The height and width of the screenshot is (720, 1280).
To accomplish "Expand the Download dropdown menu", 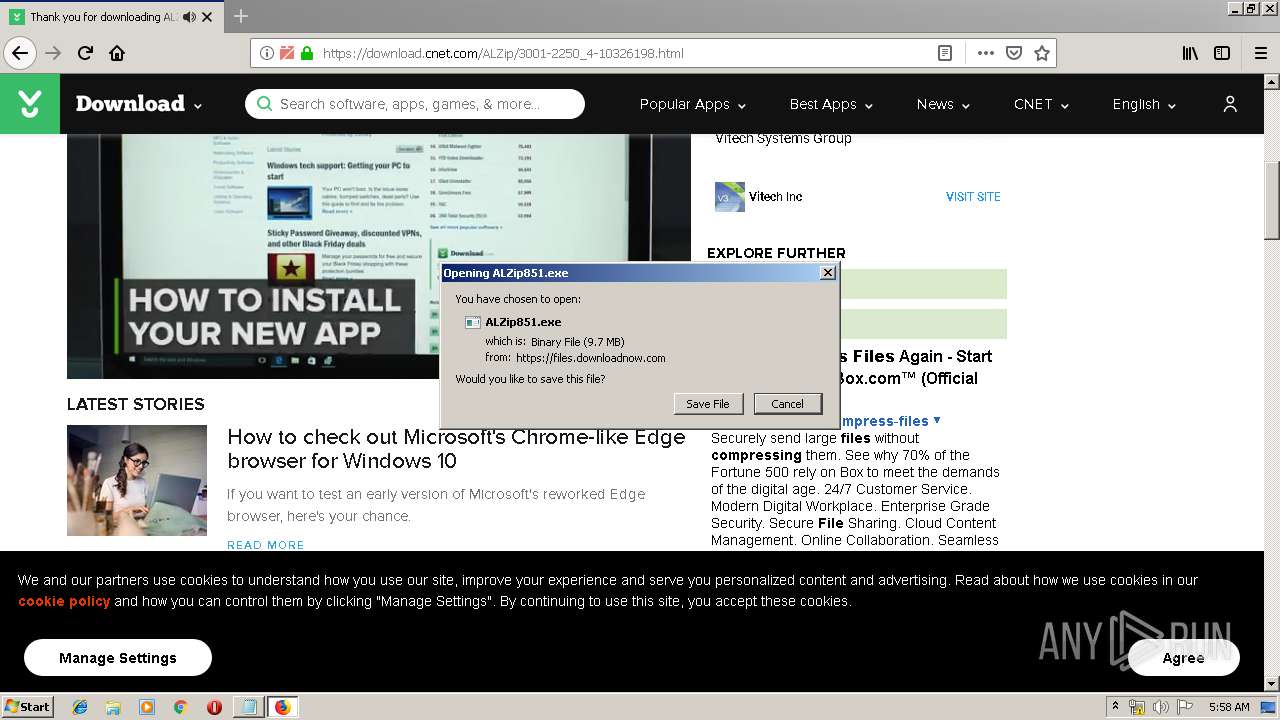I will point(139,104).
